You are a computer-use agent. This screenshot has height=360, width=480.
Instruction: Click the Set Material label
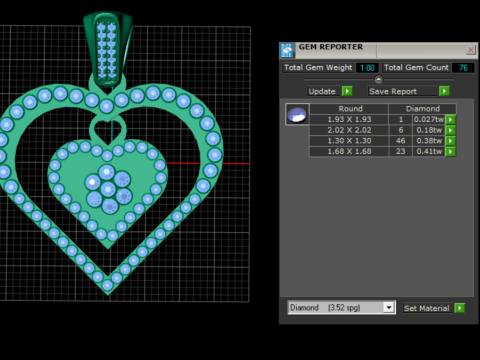click(426, 308)
